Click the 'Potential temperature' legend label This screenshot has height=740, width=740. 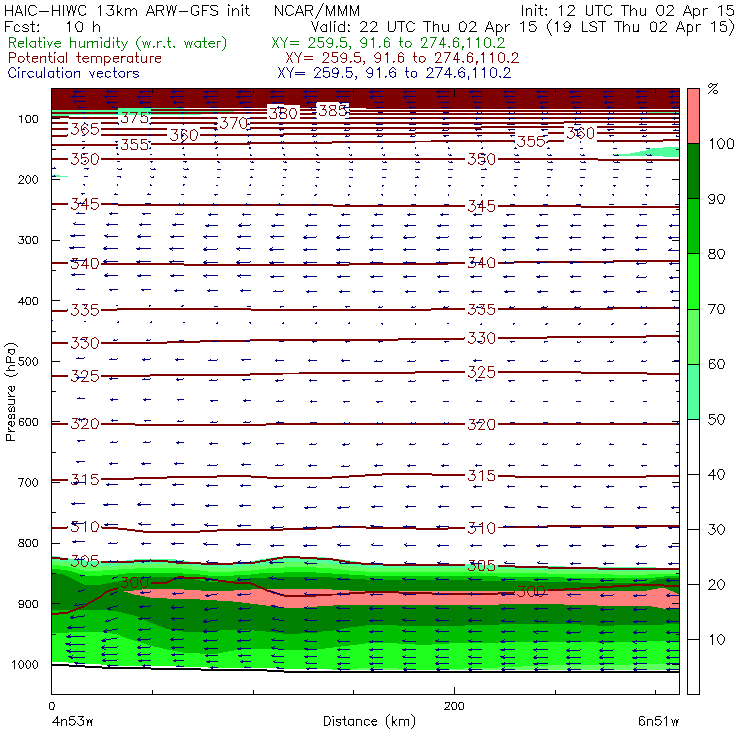tap(84, 58)
